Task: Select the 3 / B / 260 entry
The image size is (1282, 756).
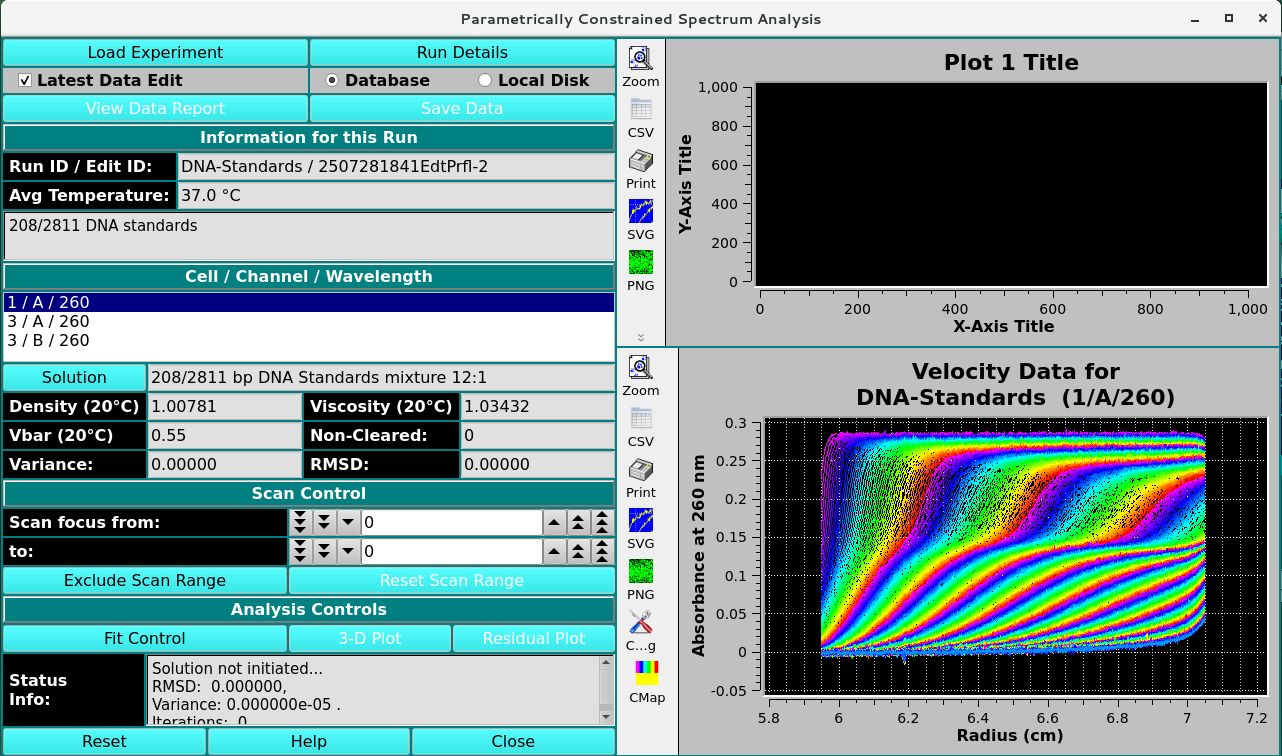Action: tap(48, 340)
